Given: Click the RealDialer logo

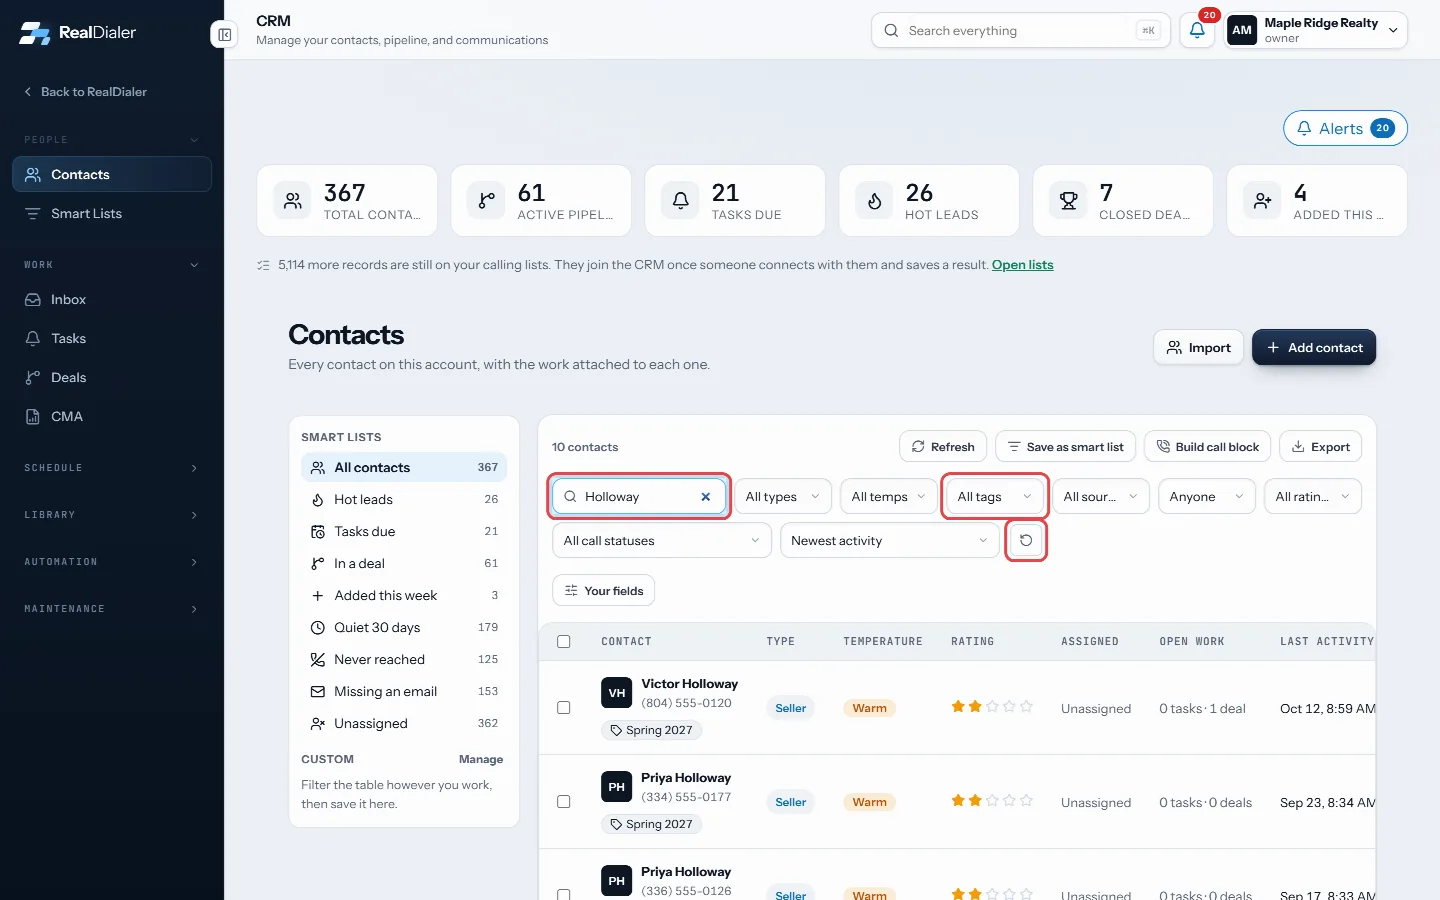Looking at the screenshot, I should [x=78, y=32].
